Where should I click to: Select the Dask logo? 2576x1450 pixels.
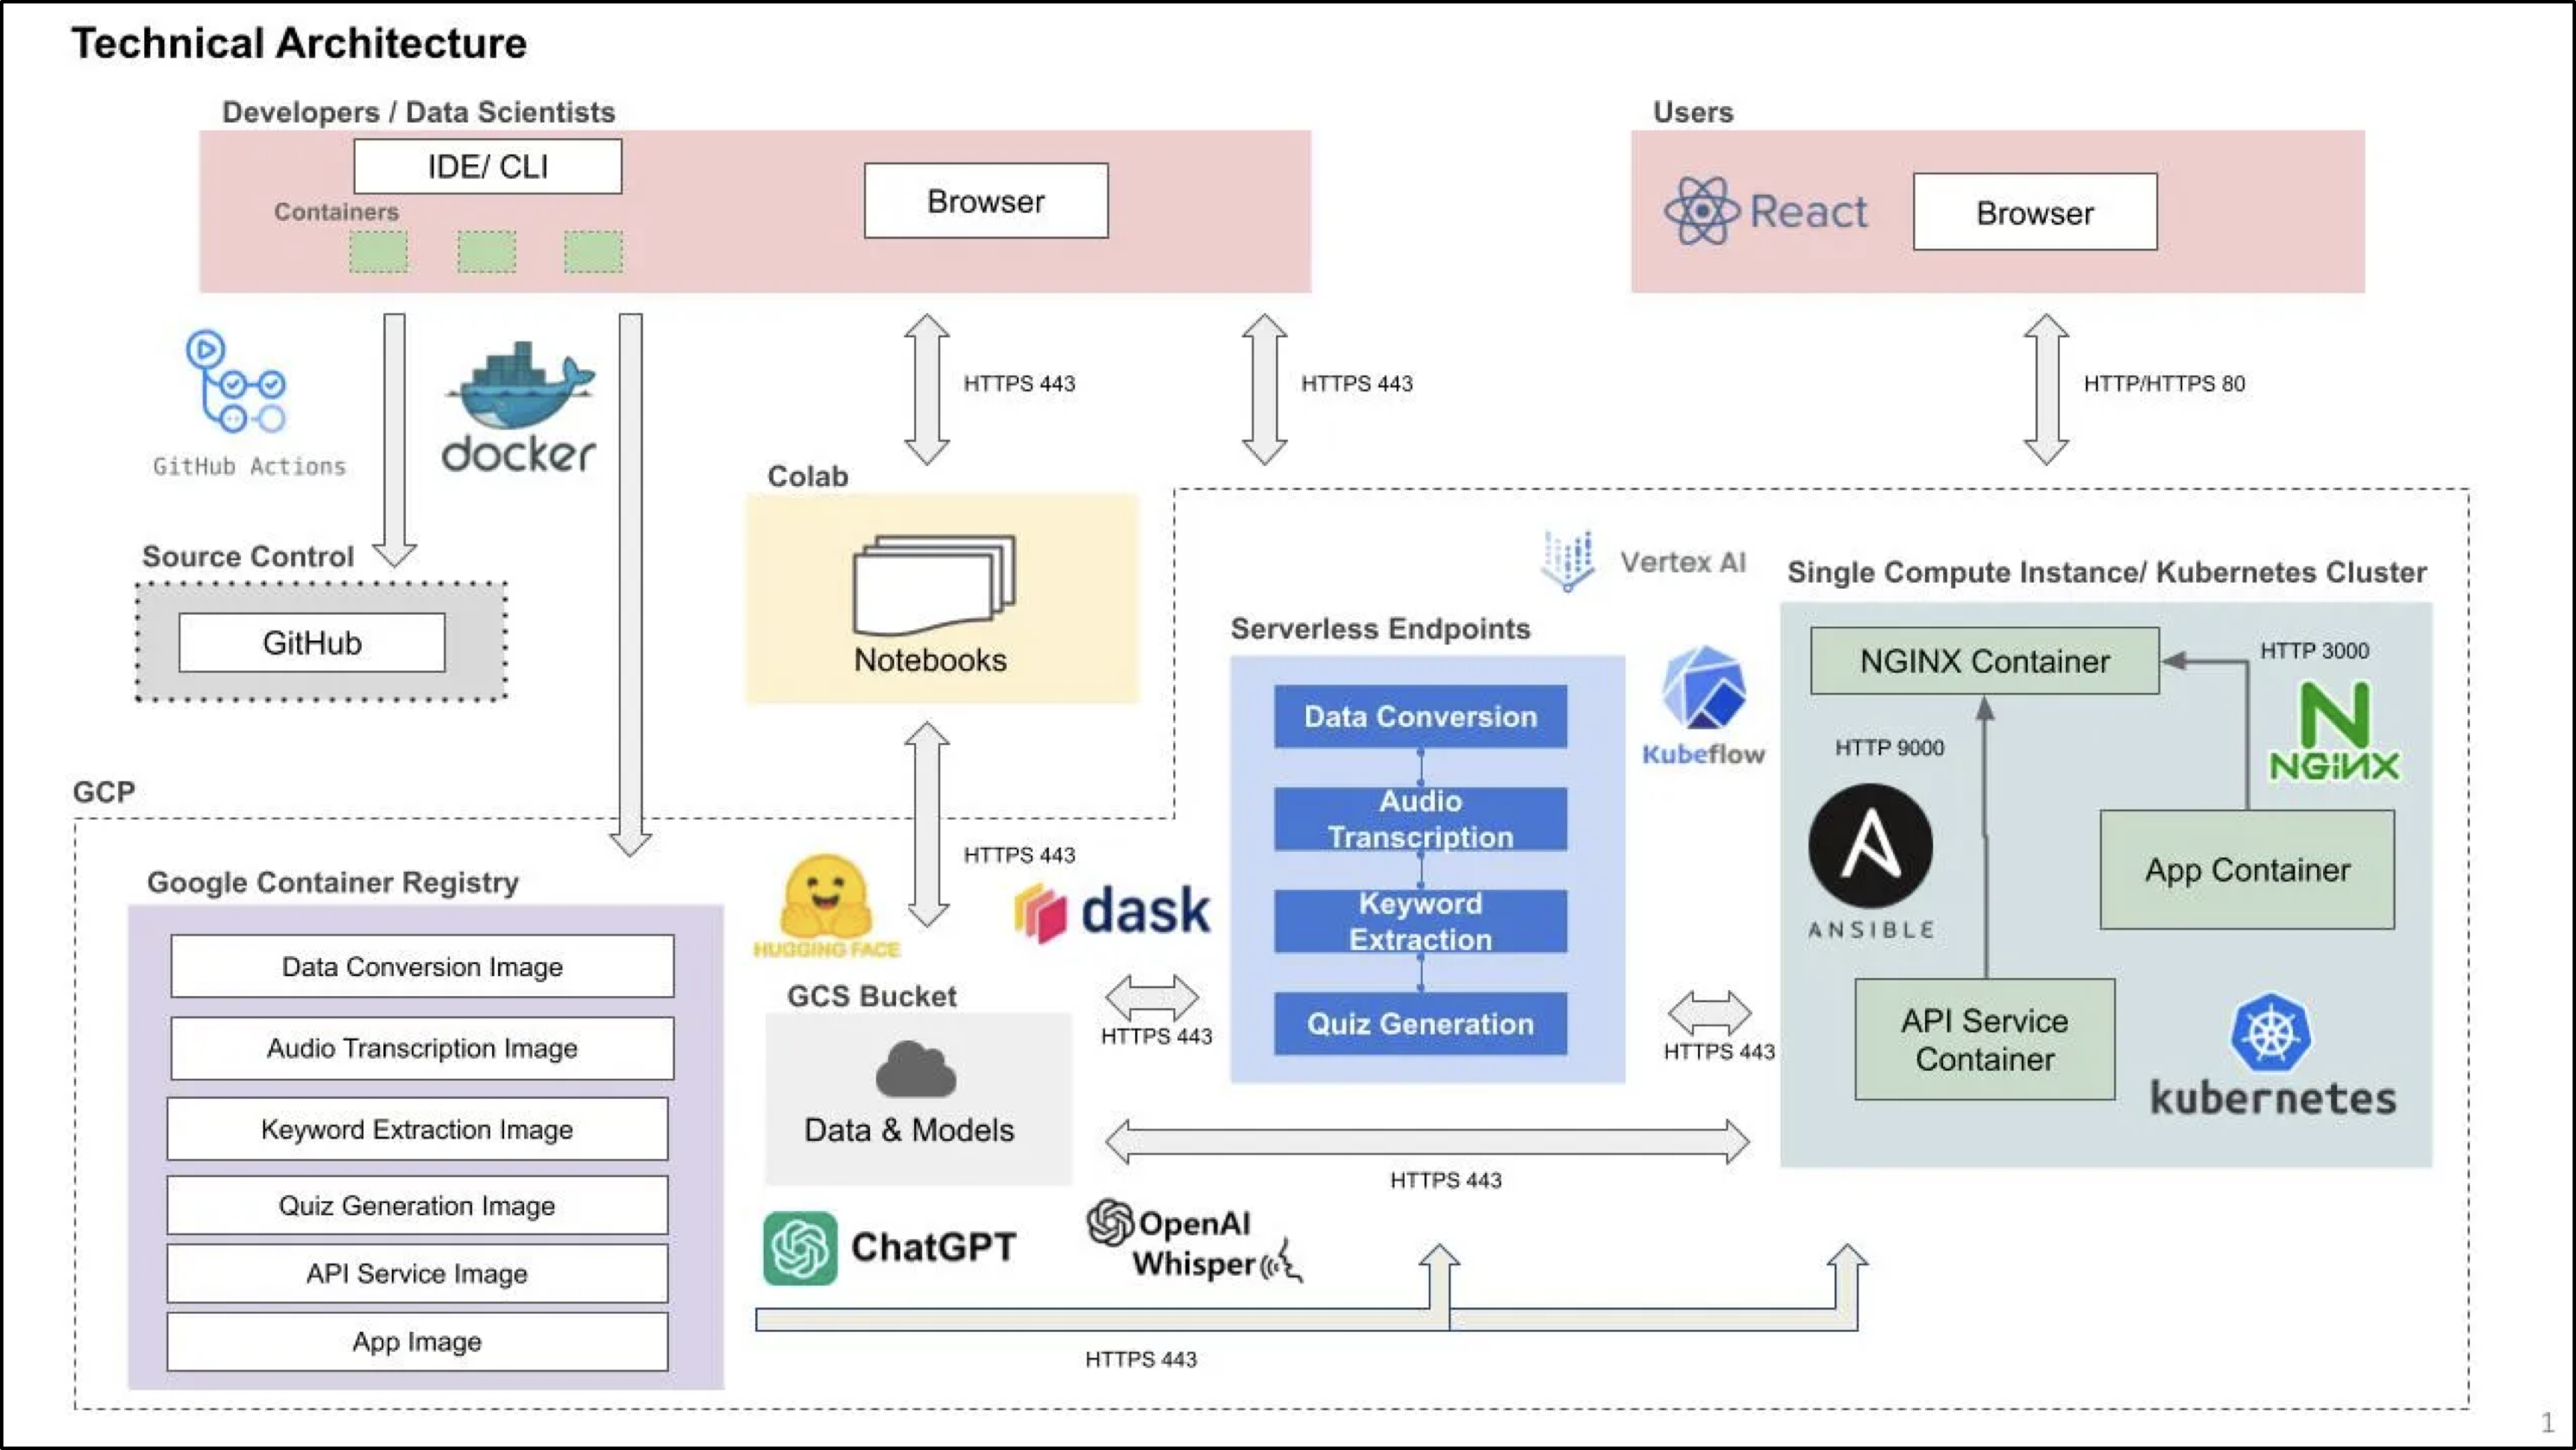point(1112,911)
